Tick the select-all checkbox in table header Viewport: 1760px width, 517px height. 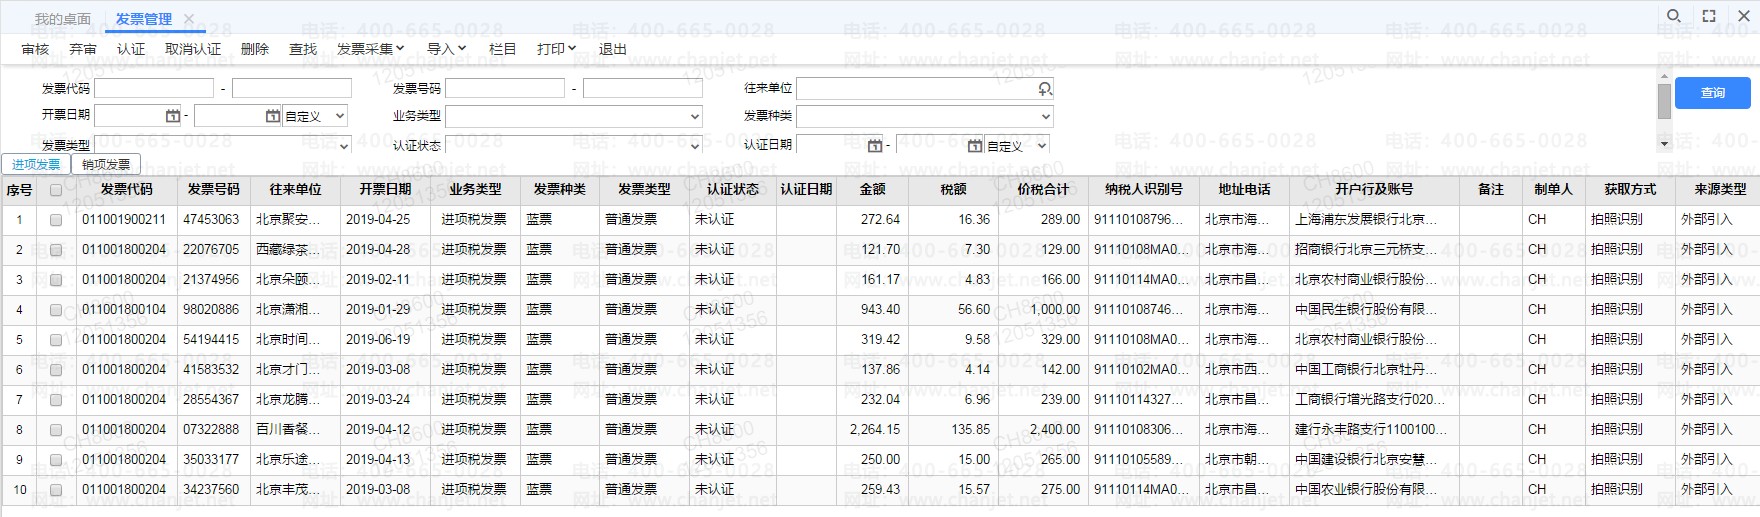click(x=56, y=190)
